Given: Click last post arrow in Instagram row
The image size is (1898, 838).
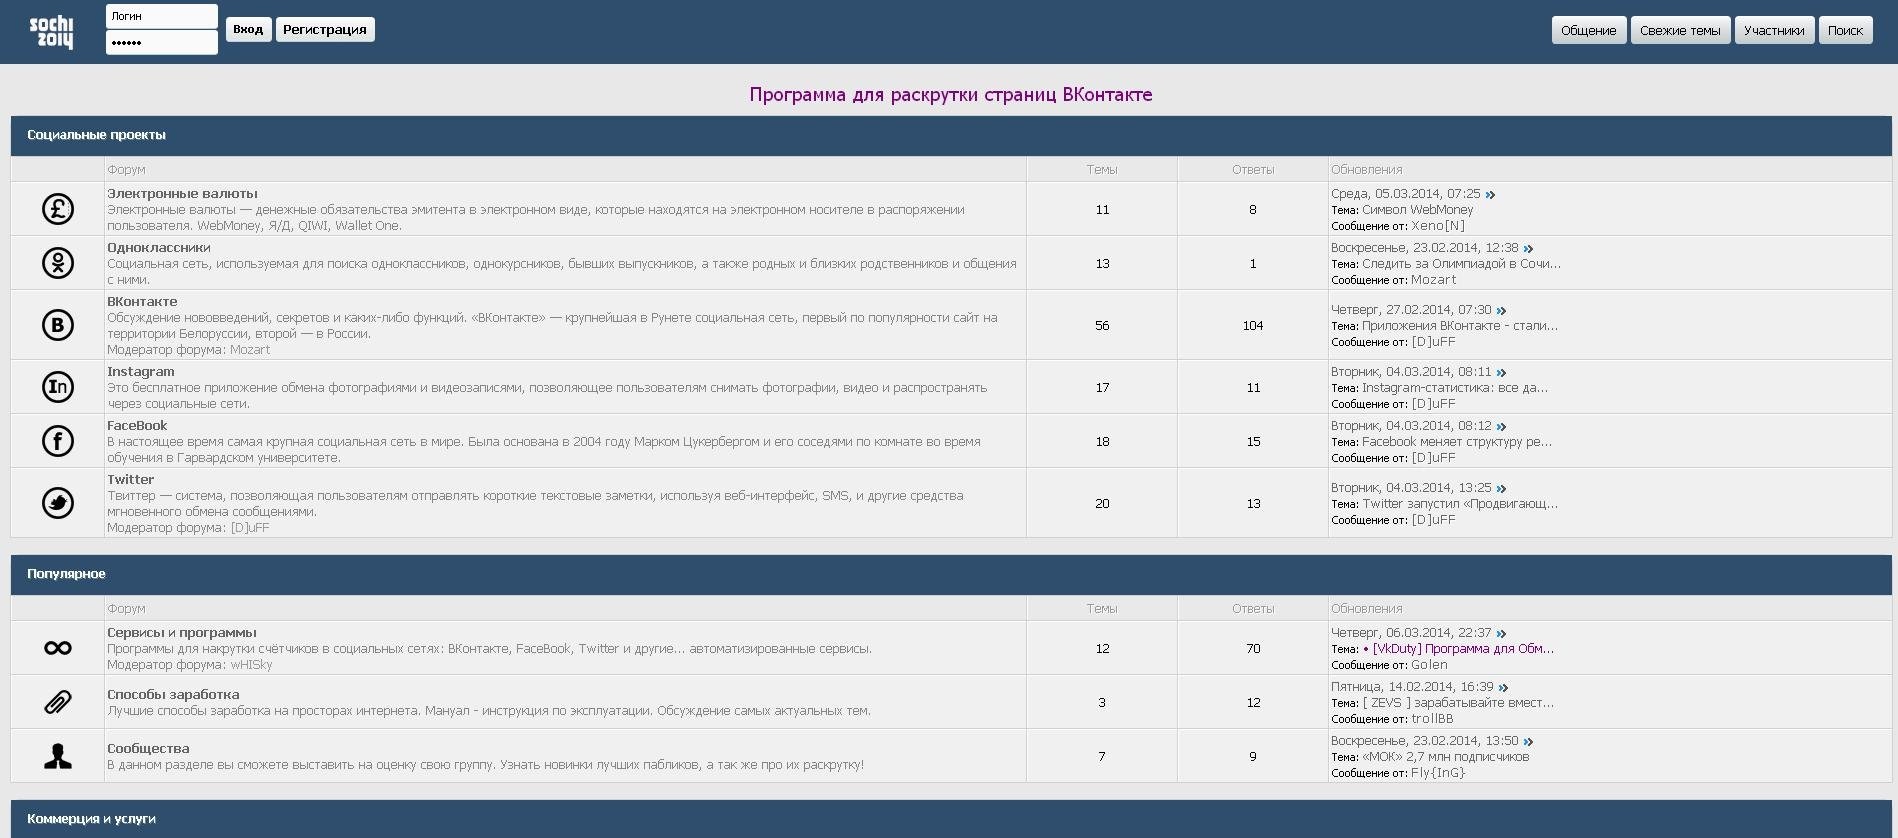Looking at the screenshot, I should point(1501,373).
